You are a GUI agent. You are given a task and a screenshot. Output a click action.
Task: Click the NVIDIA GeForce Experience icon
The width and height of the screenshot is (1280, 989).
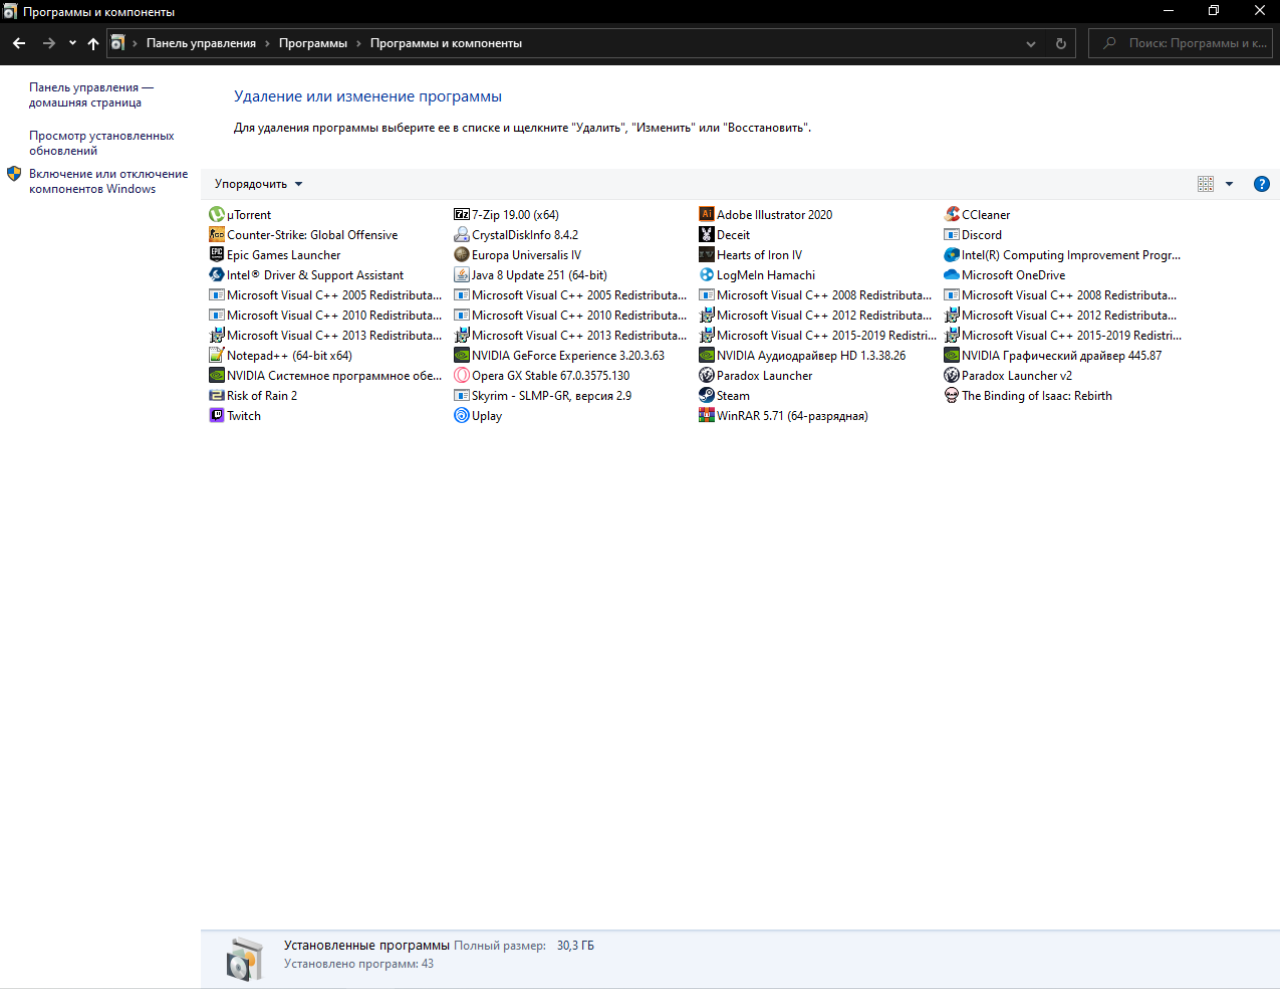(x=461, y=355)
